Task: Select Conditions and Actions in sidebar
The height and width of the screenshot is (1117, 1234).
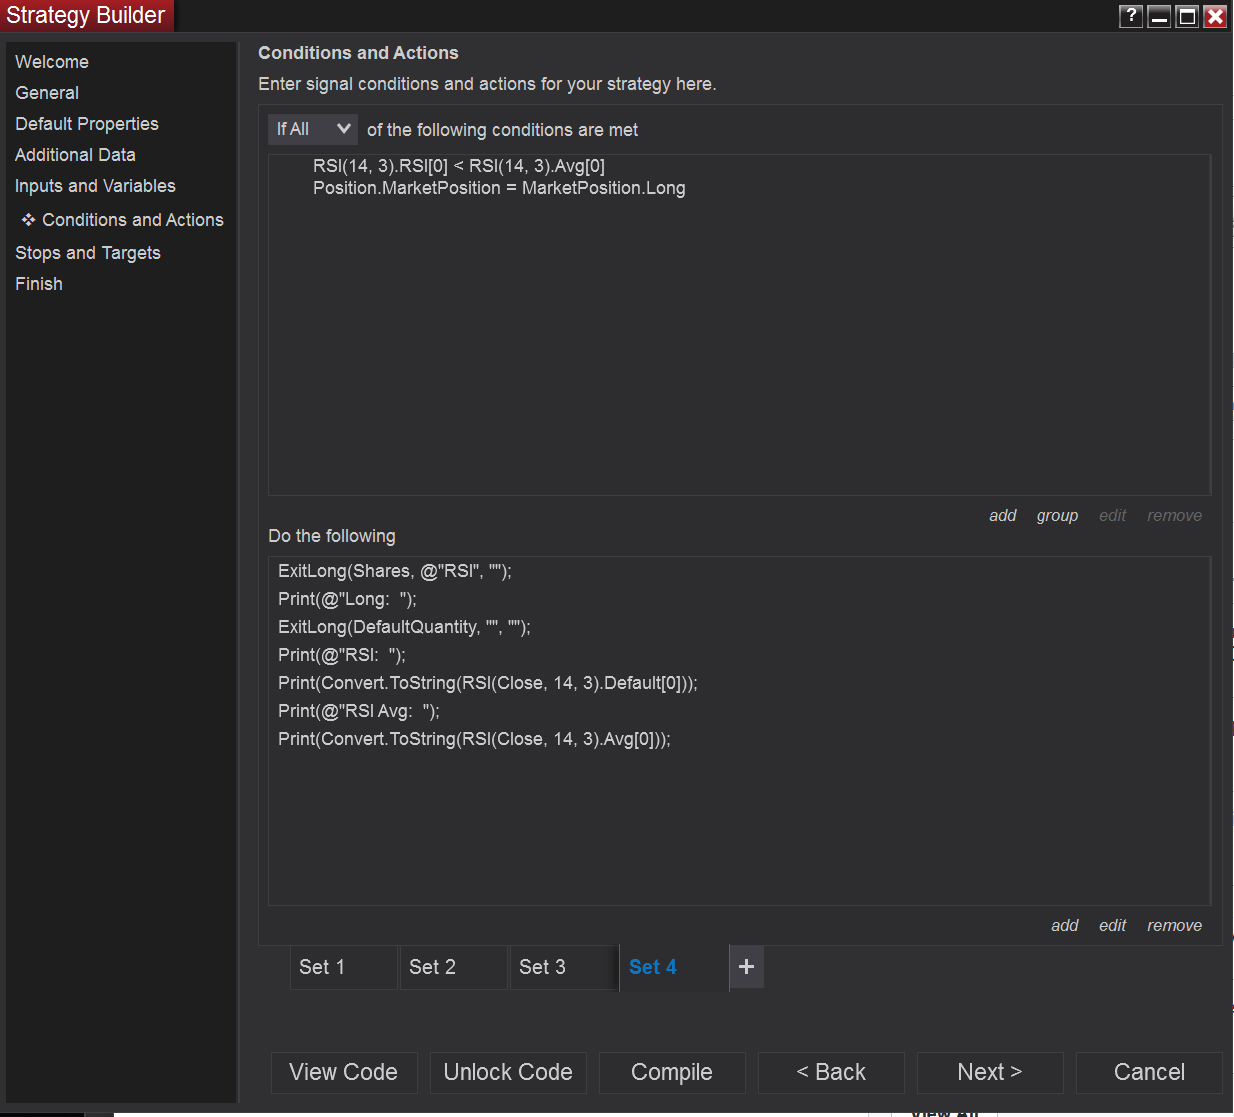Action: 133,220
